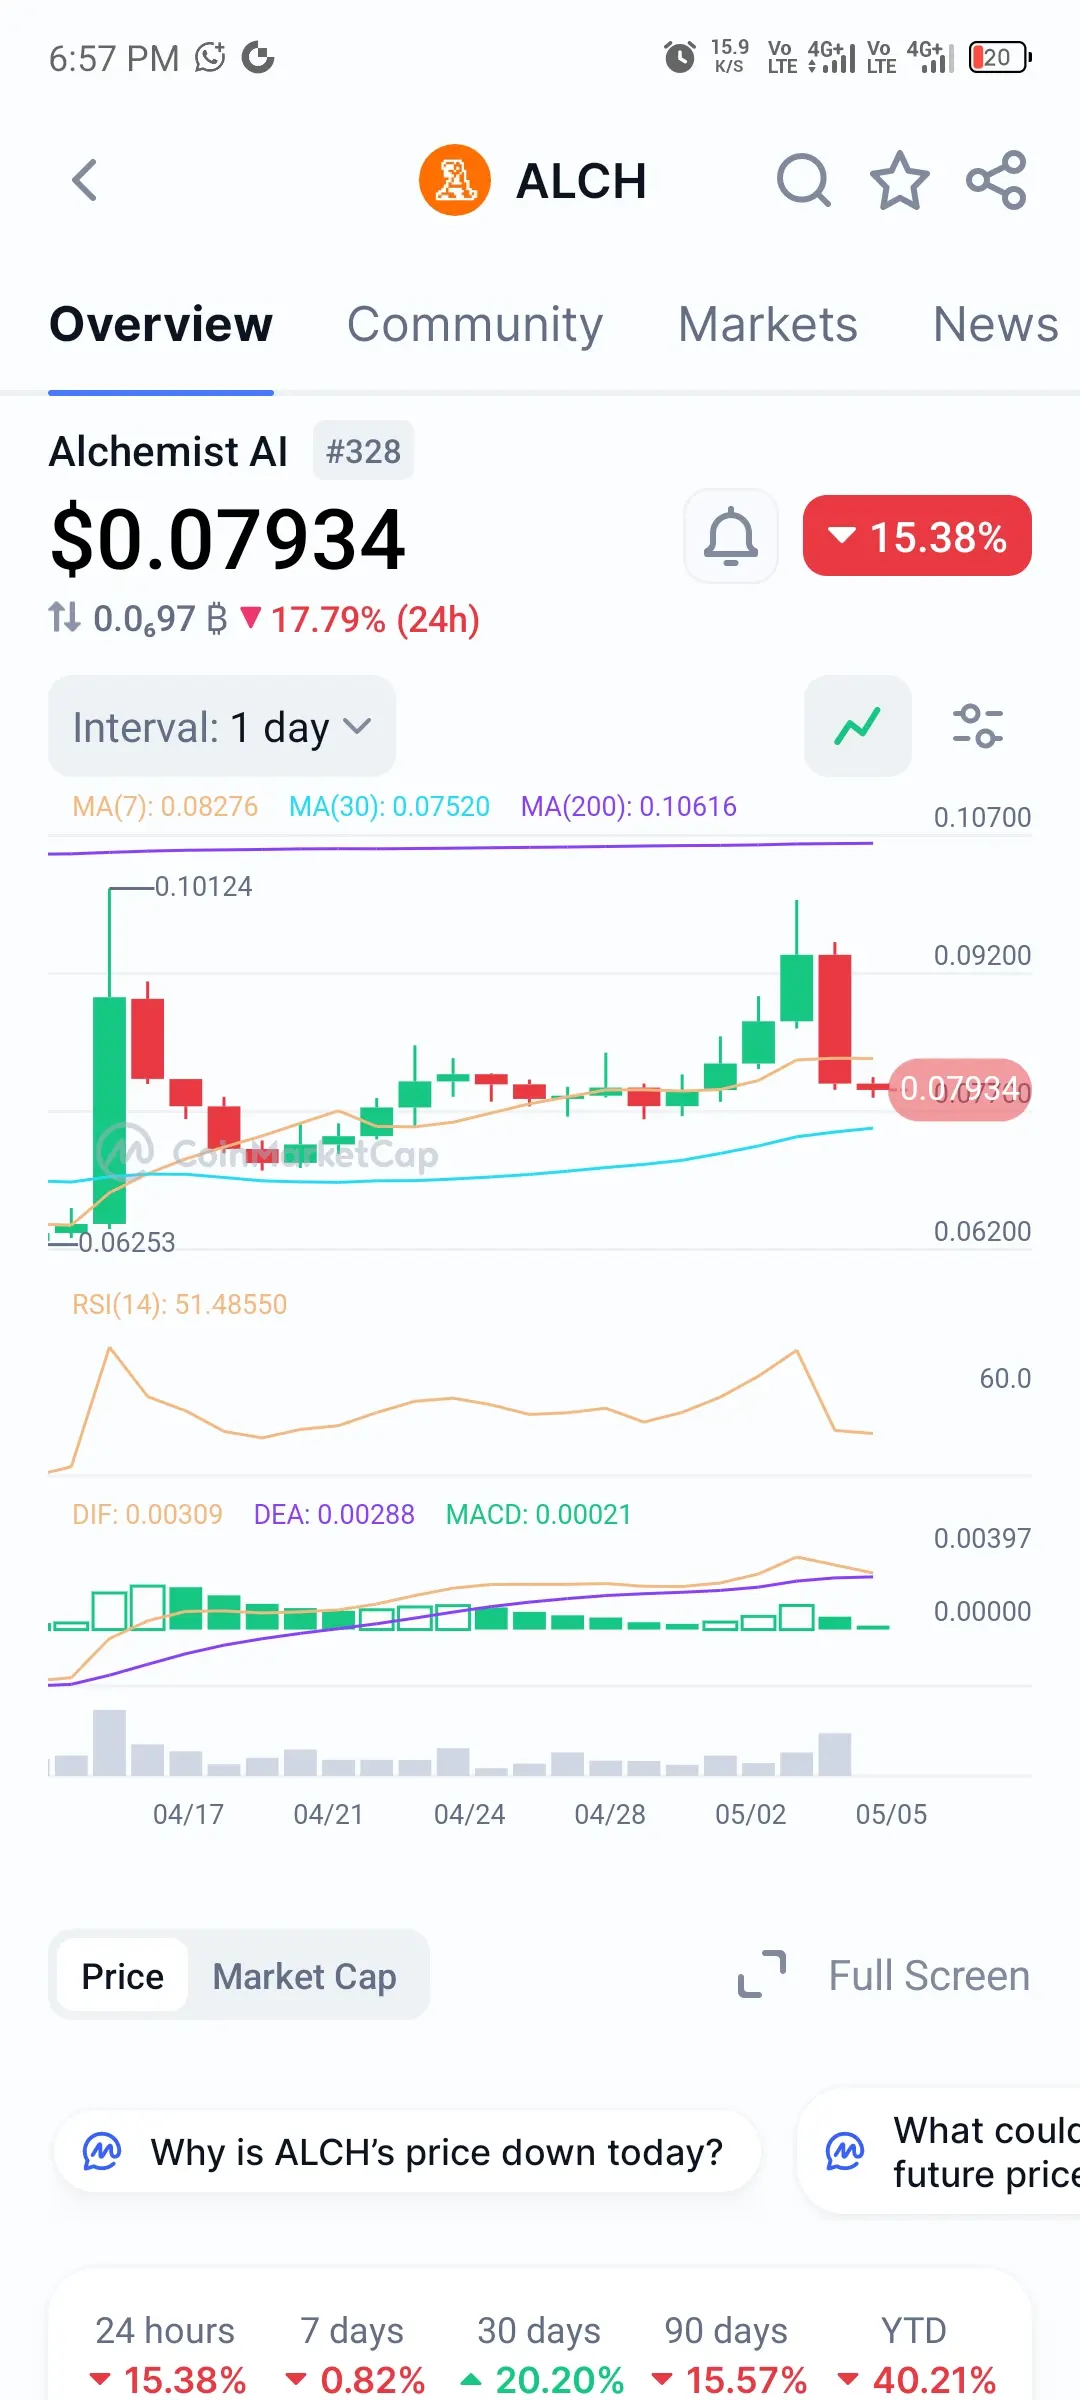Open search with the magnifier icon
Image resolution: width=1080 pixels, height=2400 pixels.
(803, 181)
